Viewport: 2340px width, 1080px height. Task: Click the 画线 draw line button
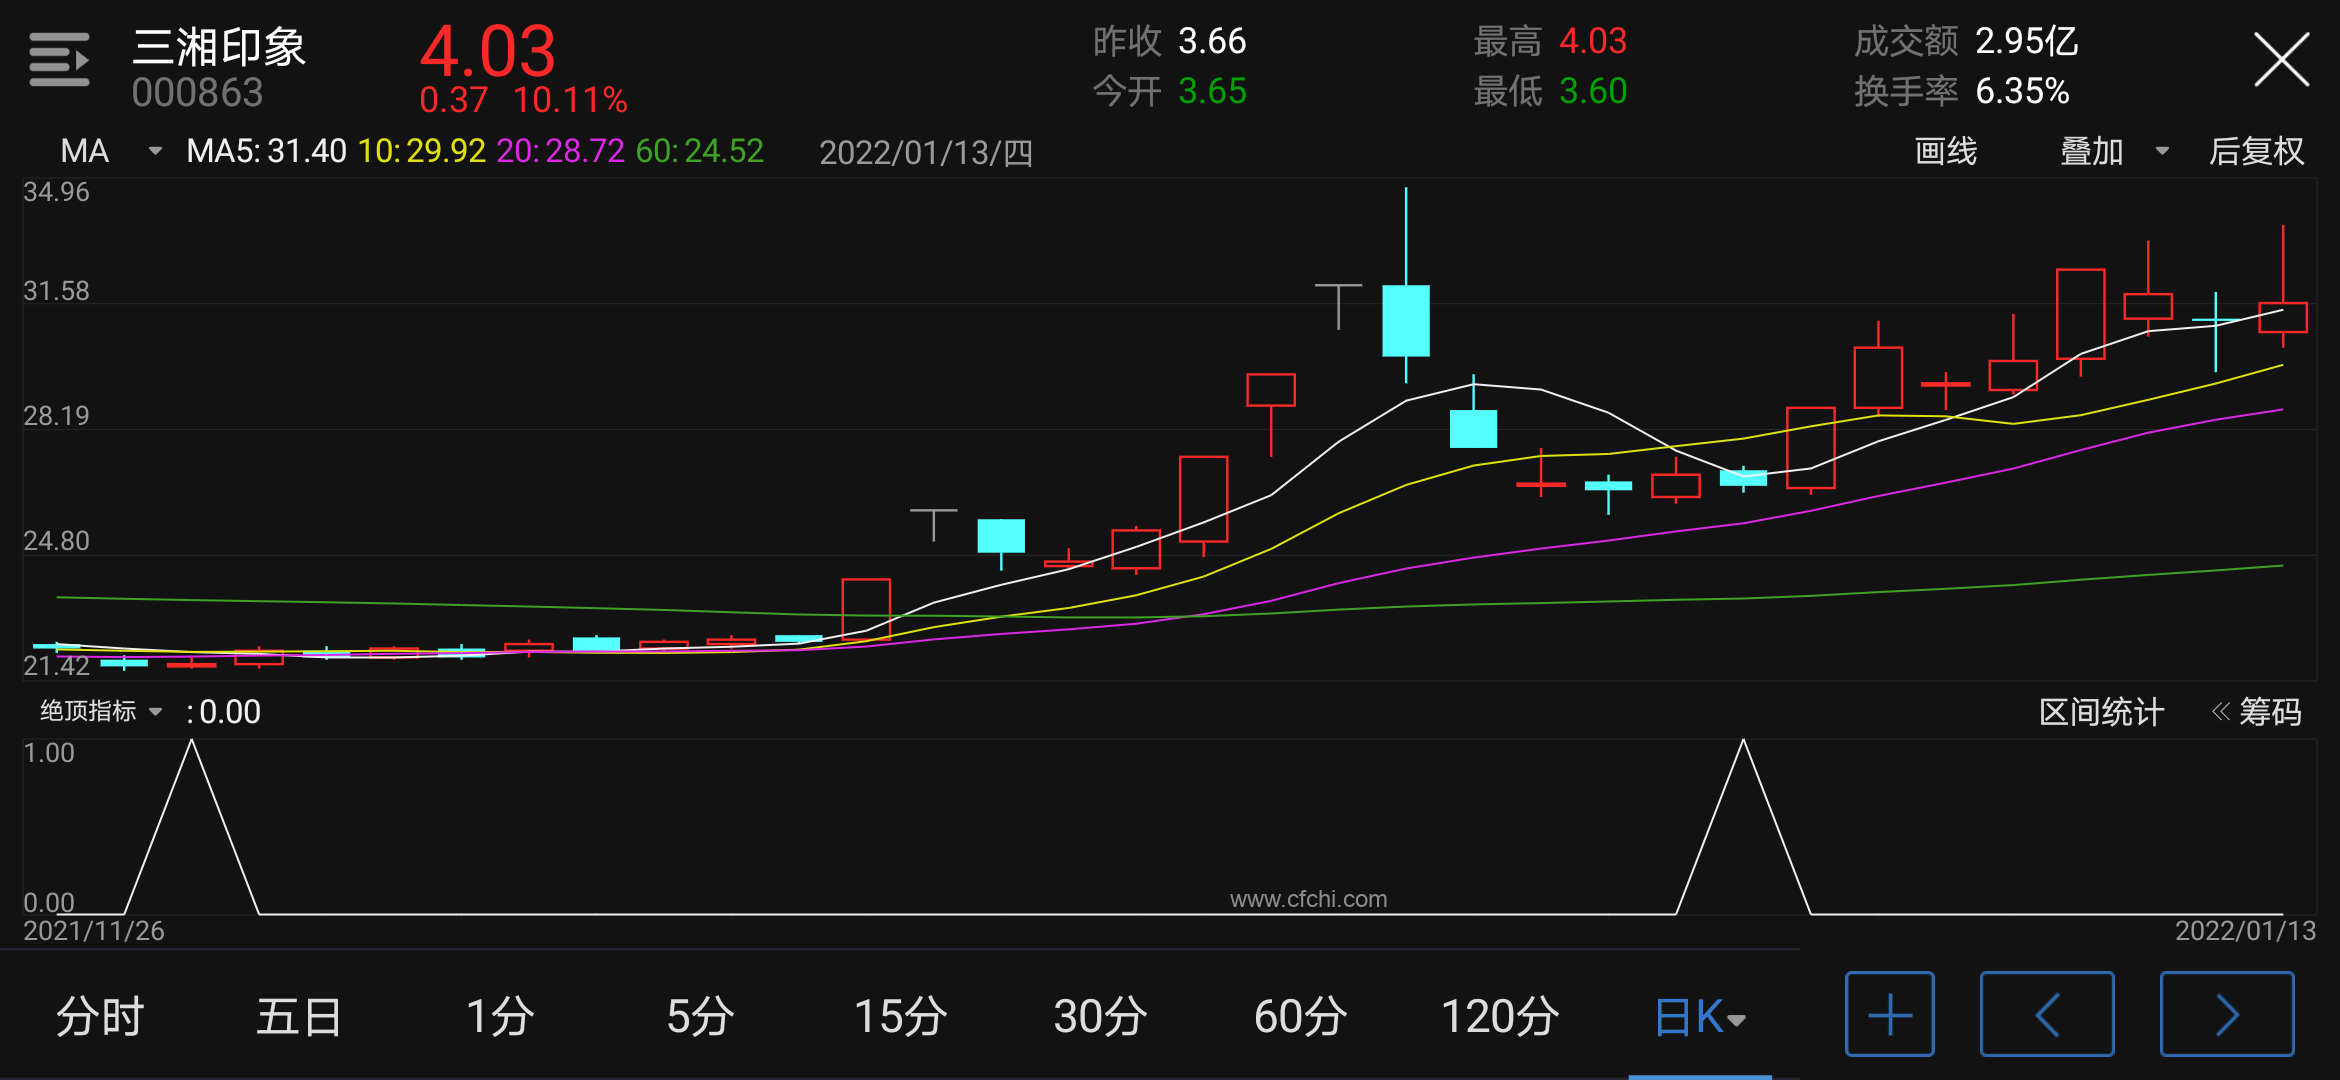(x=1945, y=151)
